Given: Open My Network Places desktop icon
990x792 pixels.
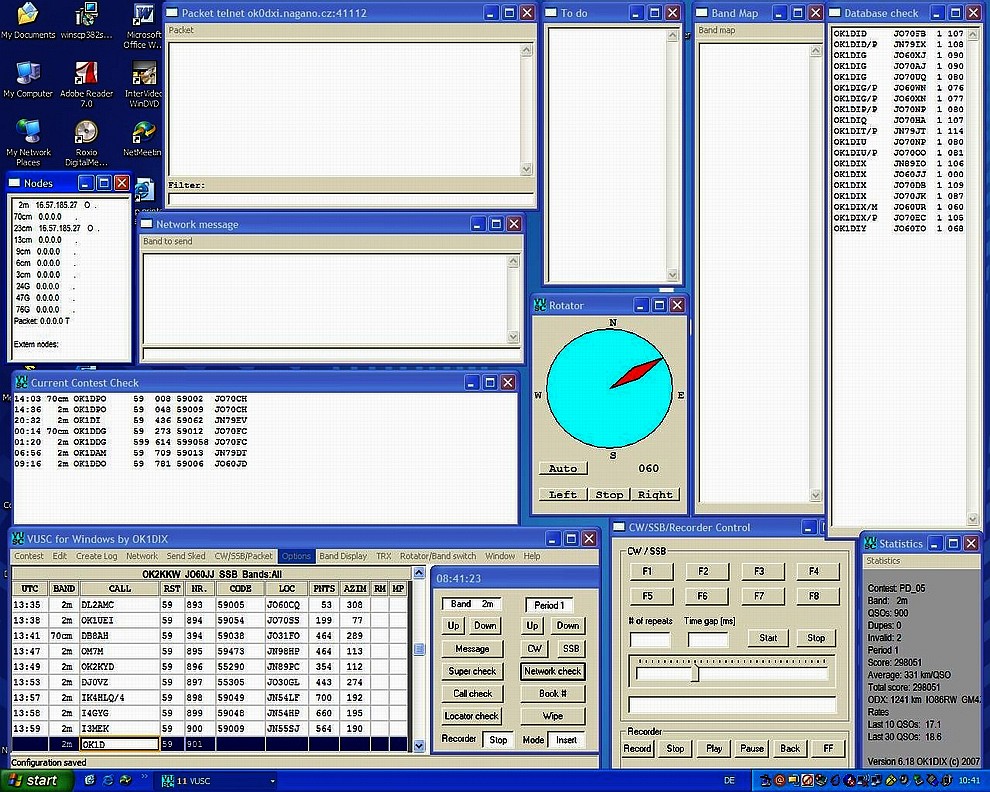Looking at the screenshot, I should pyautogui.click(x=28, y=142).
